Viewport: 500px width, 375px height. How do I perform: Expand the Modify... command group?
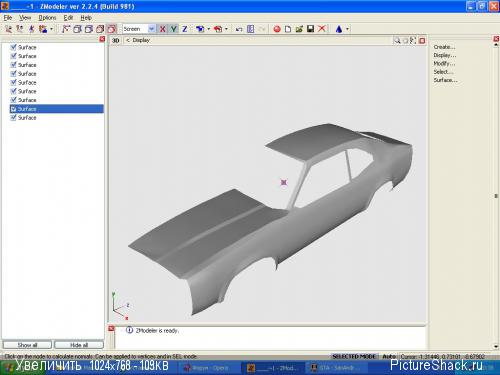tap(444, 63)
